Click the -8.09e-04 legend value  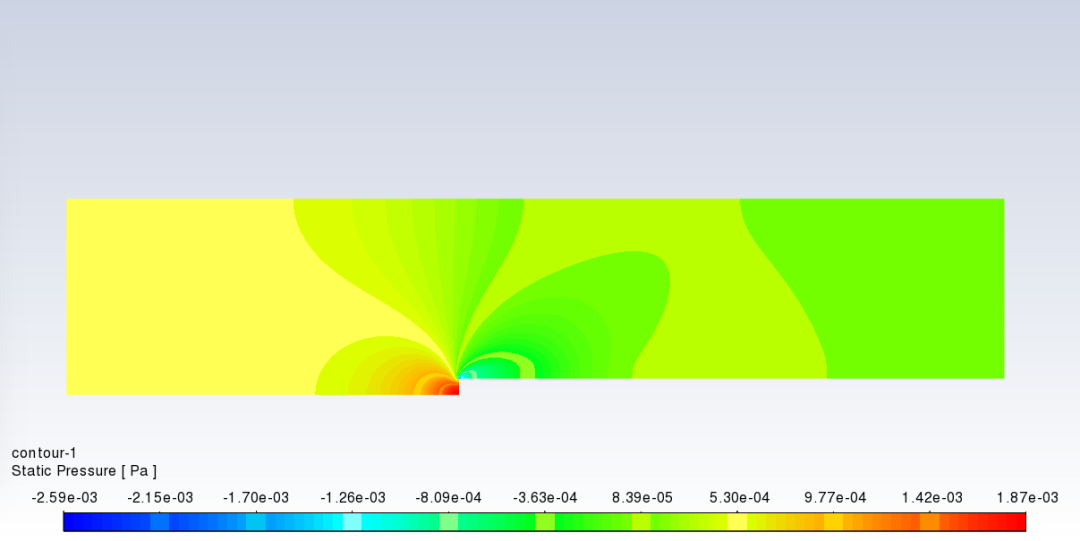coord(448,498)
